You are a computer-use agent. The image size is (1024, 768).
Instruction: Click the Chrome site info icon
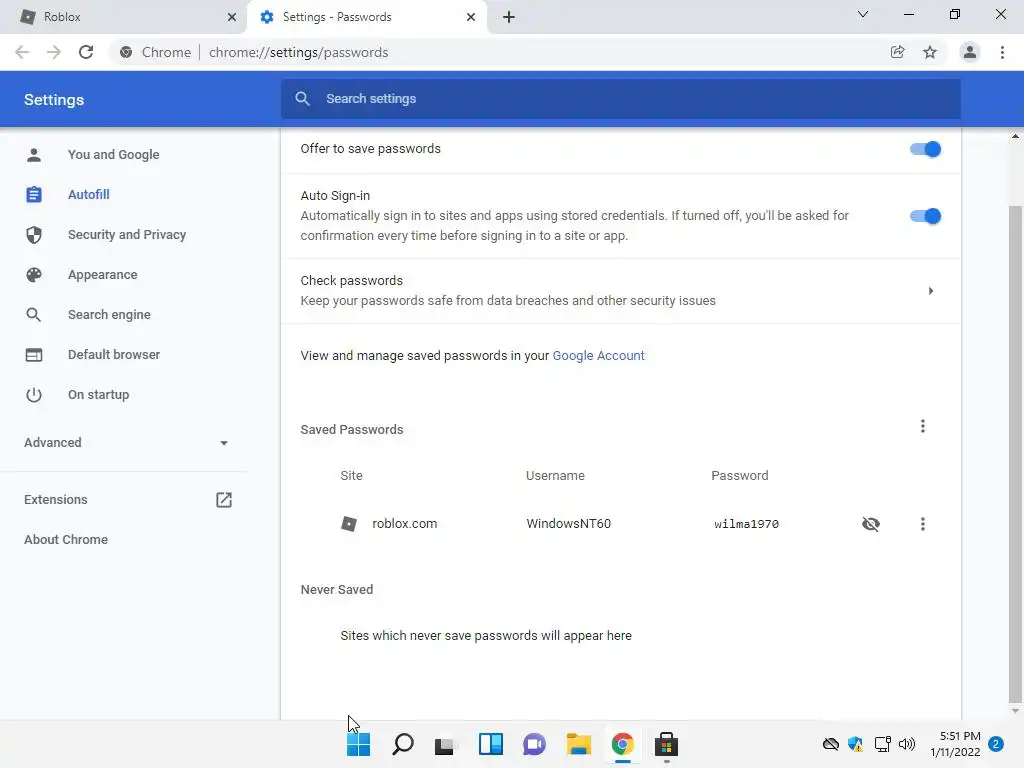(126, 52)
